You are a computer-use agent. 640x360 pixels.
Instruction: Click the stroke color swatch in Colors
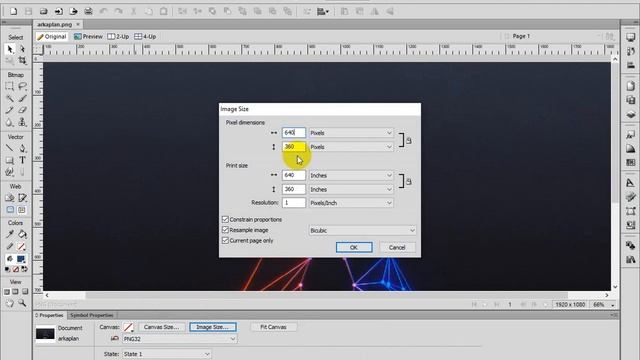[21, 247]
